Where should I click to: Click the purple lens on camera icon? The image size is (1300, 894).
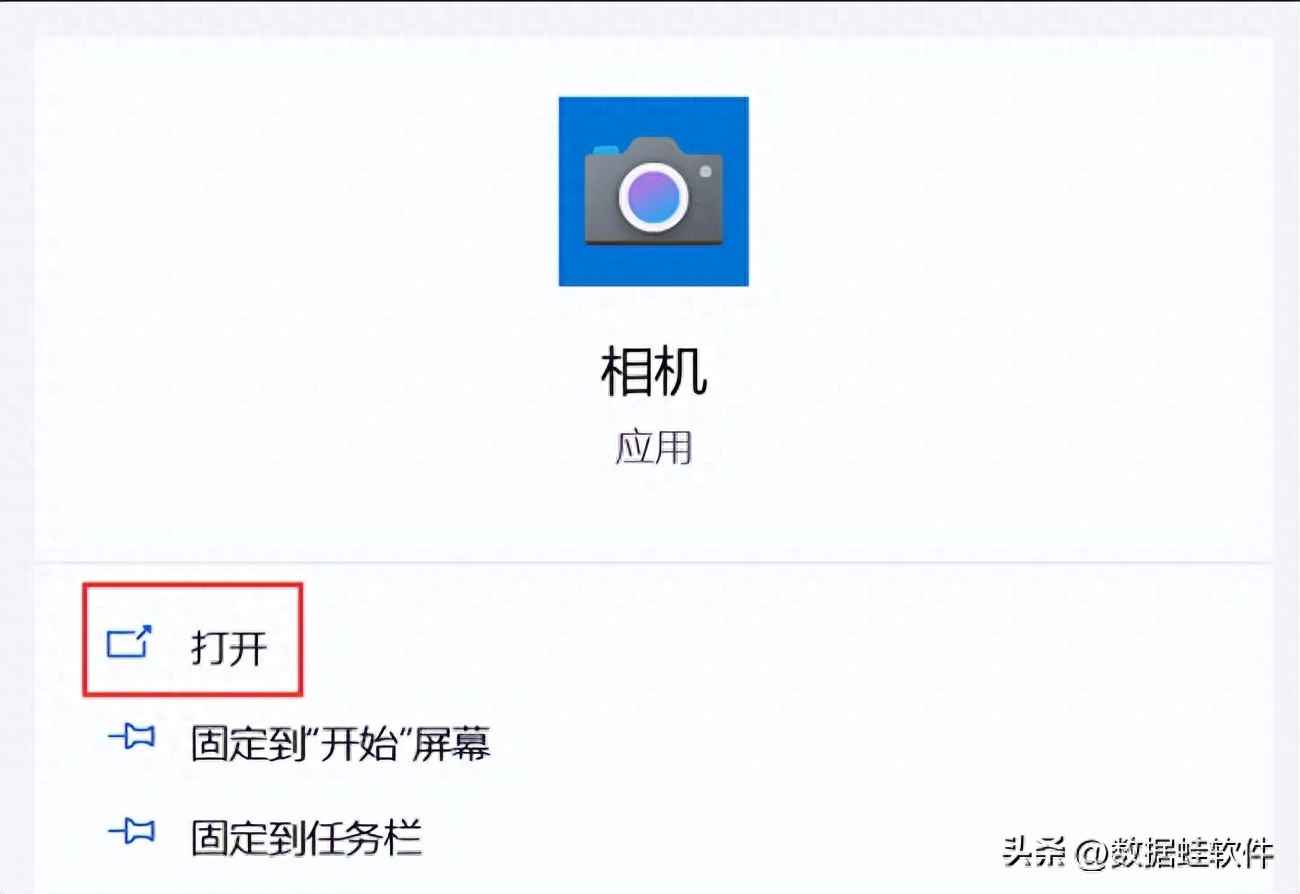[x=653, y=196]
